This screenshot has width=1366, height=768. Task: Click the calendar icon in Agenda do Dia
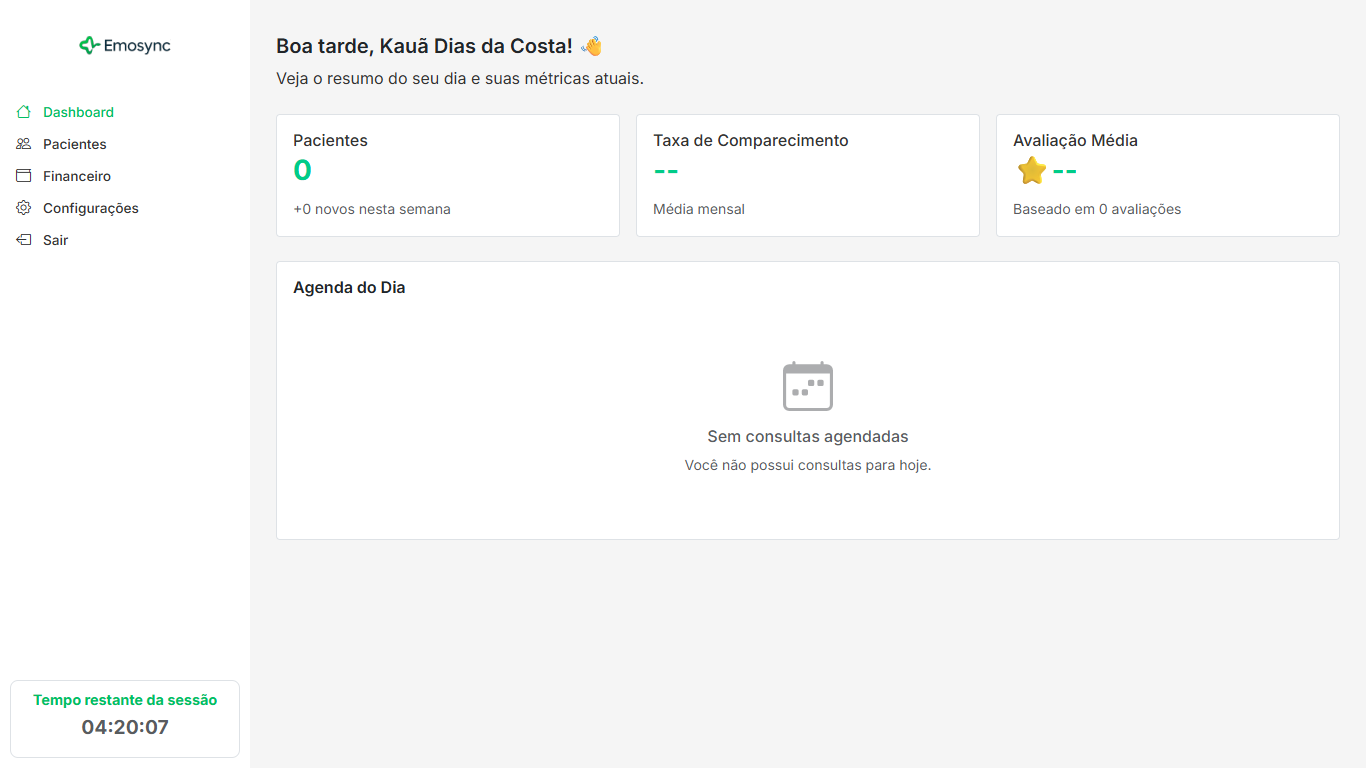[x=808, y=386]
